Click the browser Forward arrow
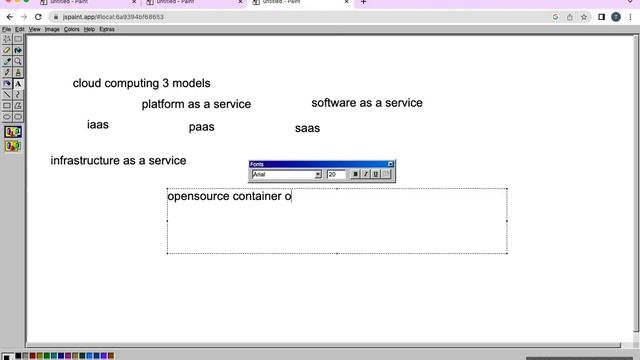Image resolution: width=640 pixels, height=360 pixels. tap(24, 17)
